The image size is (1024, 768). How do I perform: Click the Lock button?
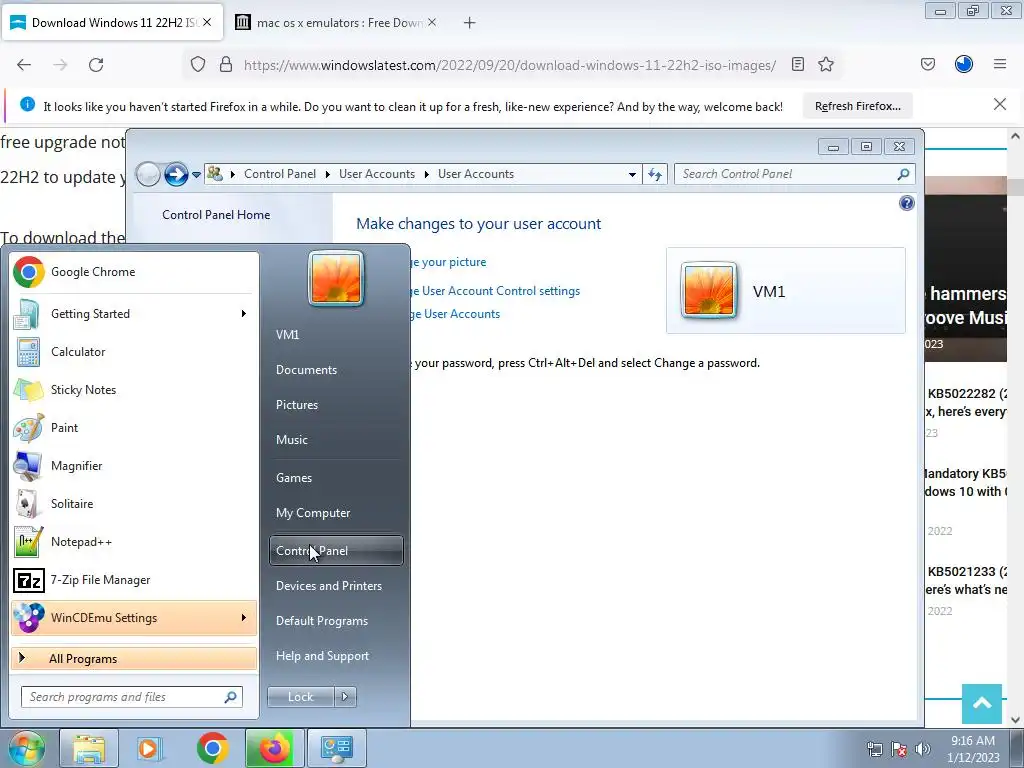(x=300, y=697)
